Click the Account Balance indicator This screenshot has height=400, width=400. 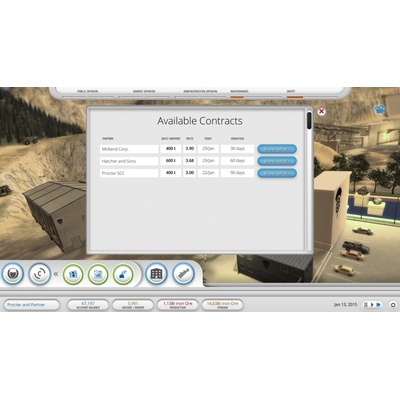pyautogui.click(x=88, y=305)
